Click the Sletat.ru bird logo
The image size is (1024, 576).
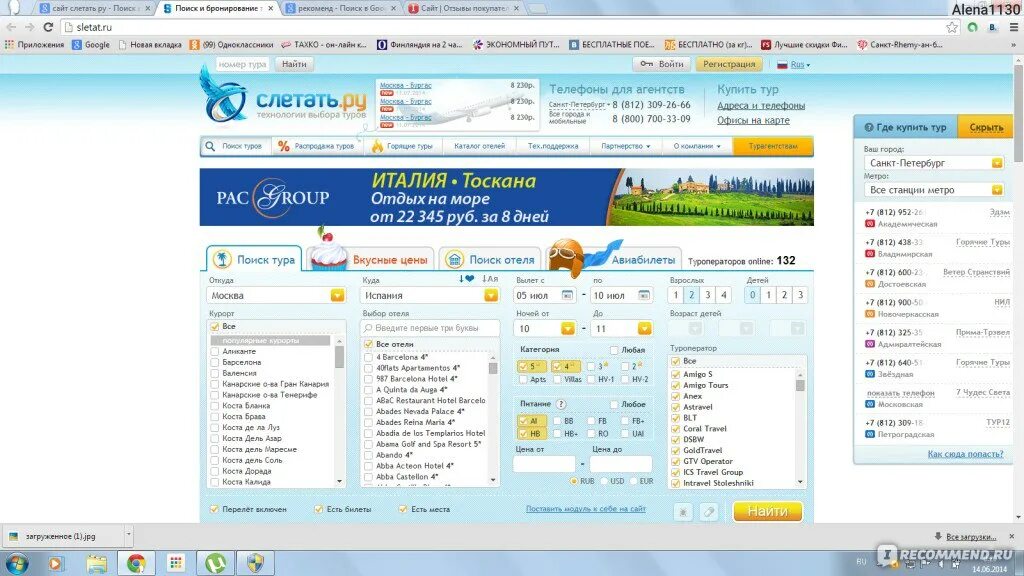pos(222,96)
